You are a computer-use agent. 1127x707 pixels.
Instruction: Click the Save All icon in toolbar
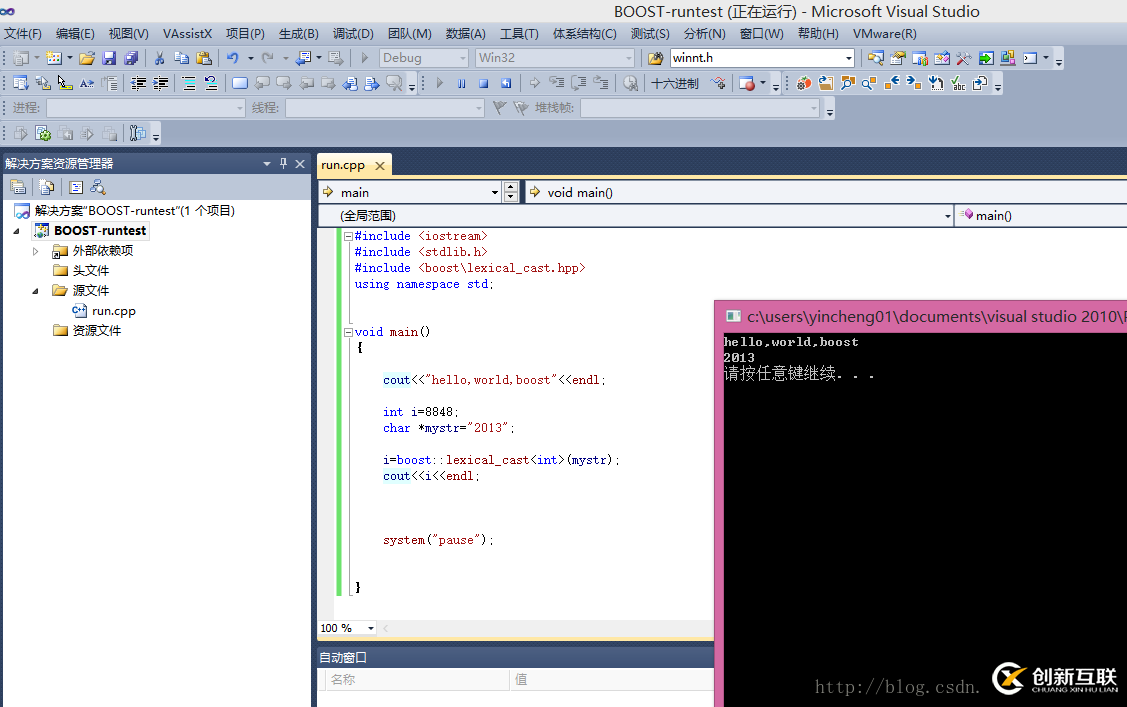coord(131,58)
